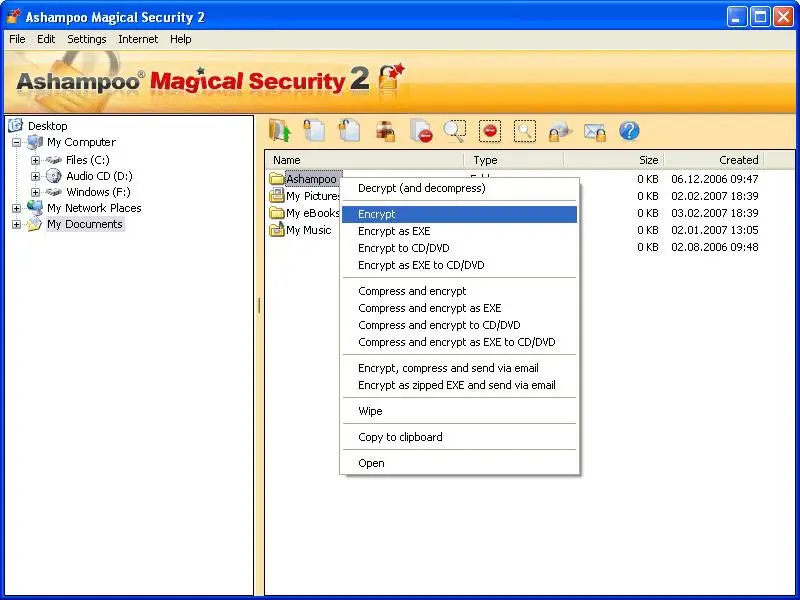The image size is (800, 600).
Task: Select Copy to clipboard menu entry
Action: point(460,437)
